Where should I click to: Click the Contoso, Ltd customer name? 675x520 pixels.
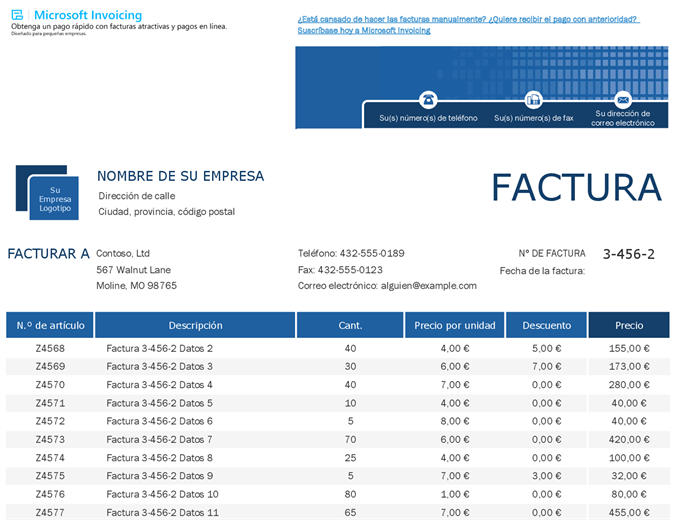tap(123, 253)
